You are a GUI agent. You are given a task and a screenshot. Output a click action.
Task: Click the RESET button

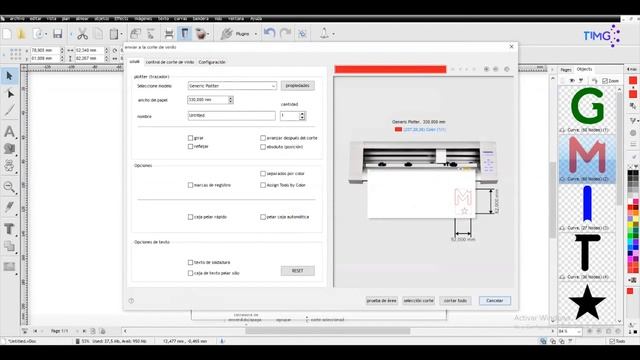(298, 271)
